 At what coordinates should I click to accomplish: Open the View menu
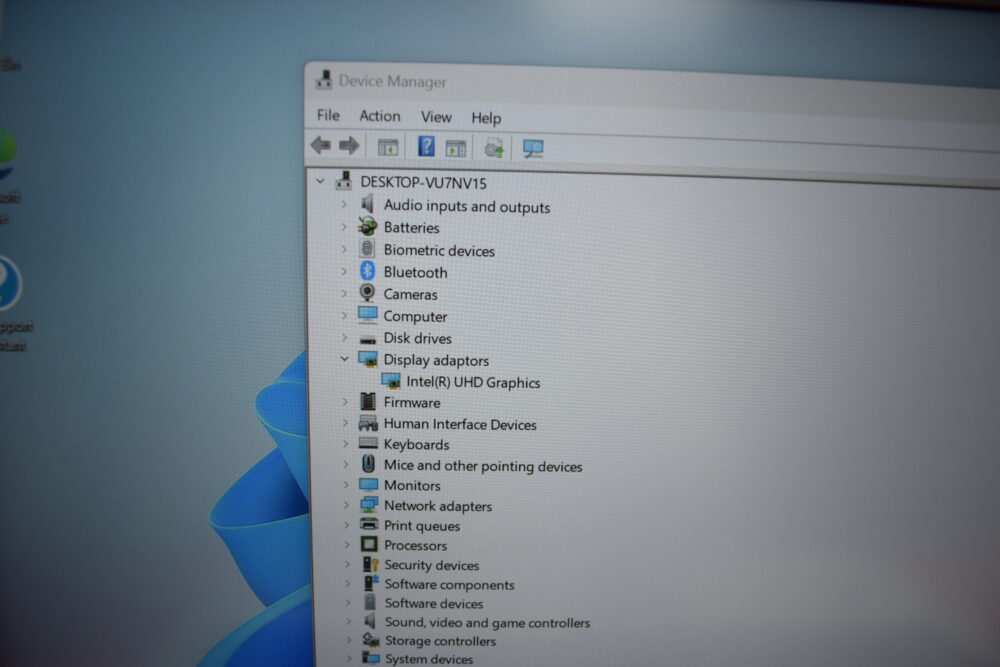(x=436, y=117)
